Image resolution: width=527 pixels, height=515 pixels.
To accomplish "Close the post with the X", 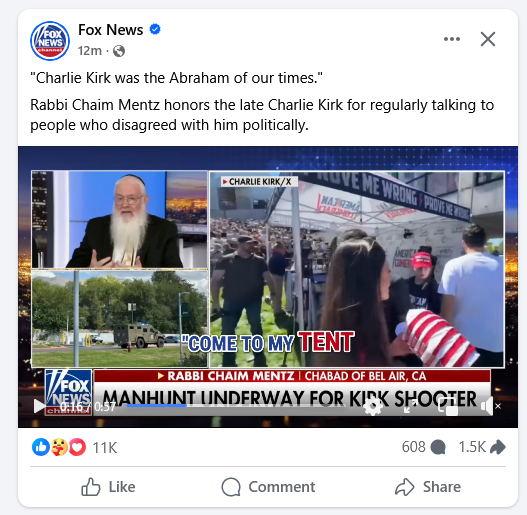I will (488, 39).
